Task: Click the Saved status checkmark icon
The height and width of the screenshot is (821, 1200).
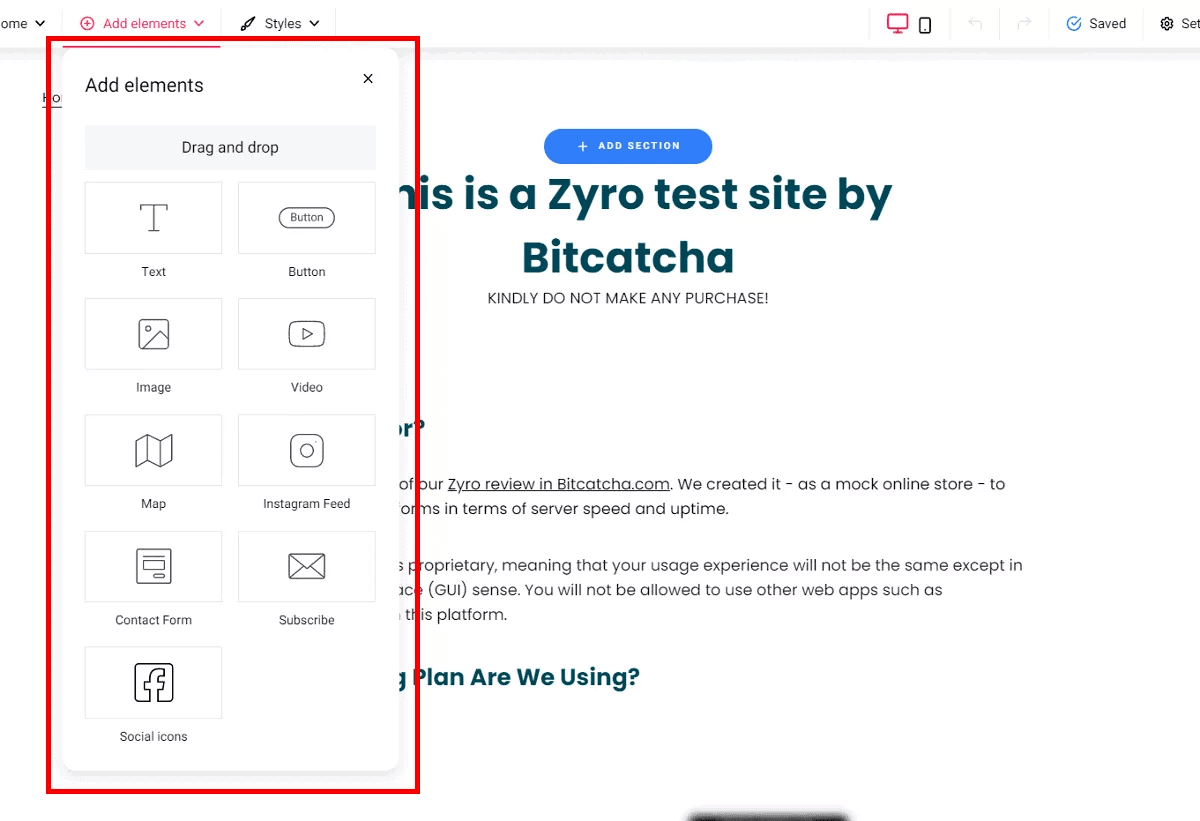Action: [1074, 23]
